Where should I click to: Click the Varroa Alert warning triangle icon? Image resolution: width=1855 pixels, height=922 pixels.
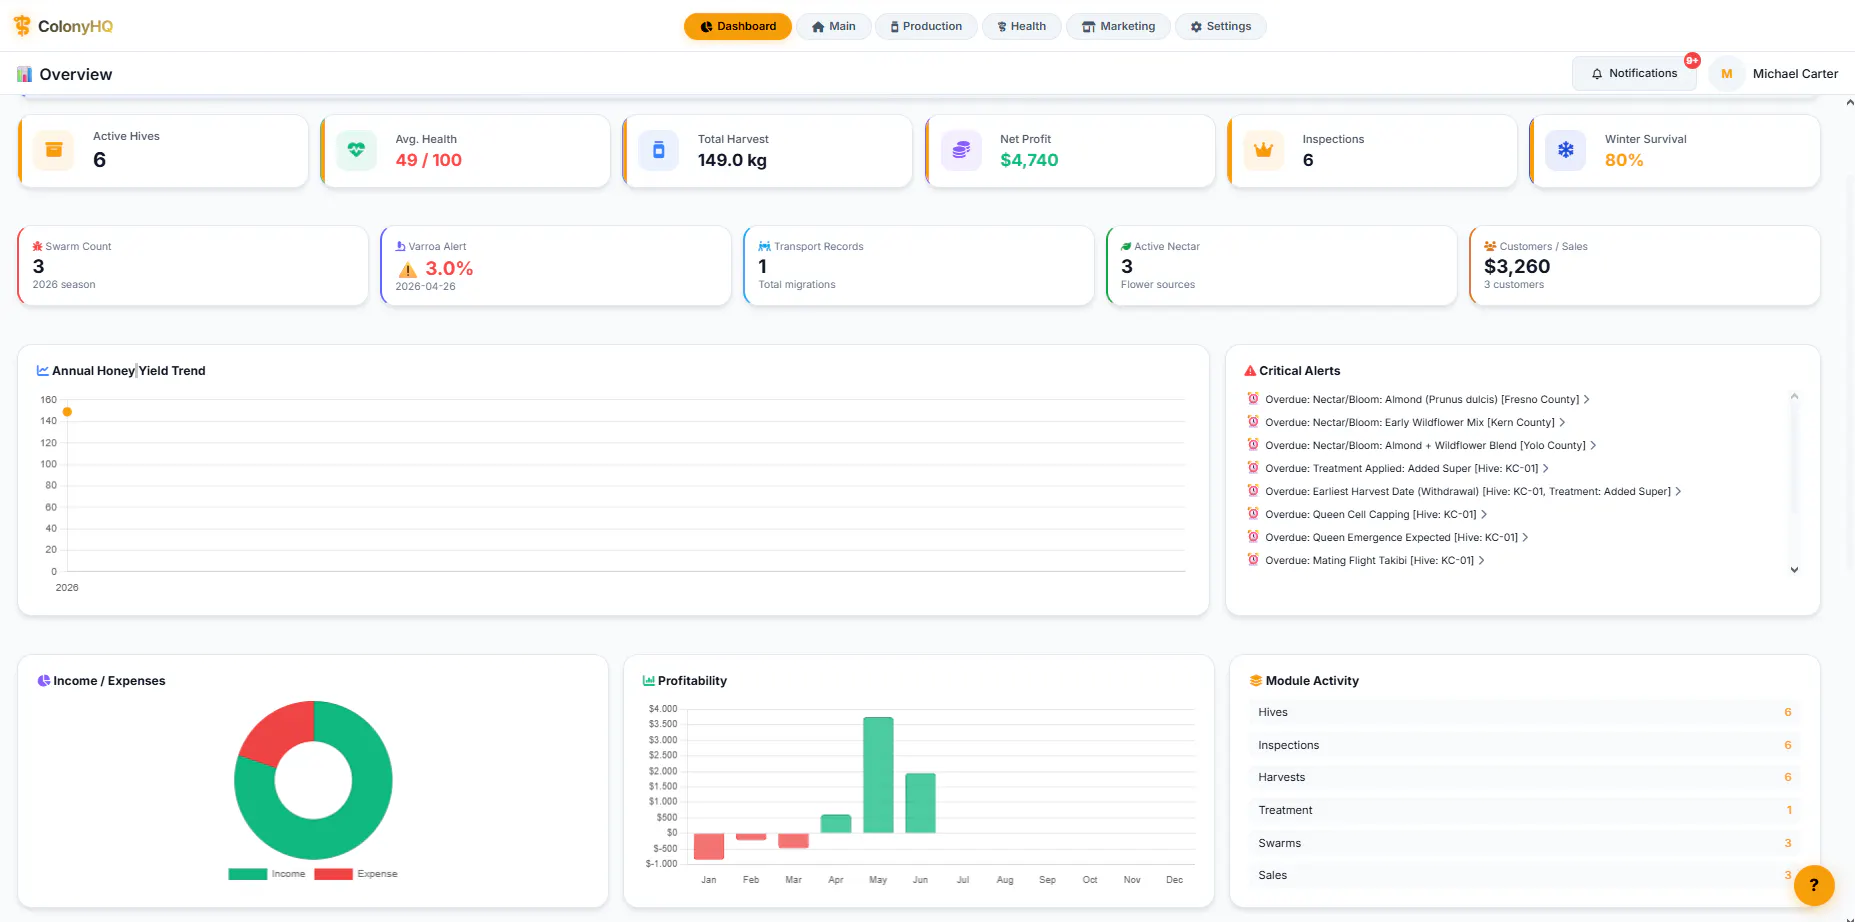408,270
